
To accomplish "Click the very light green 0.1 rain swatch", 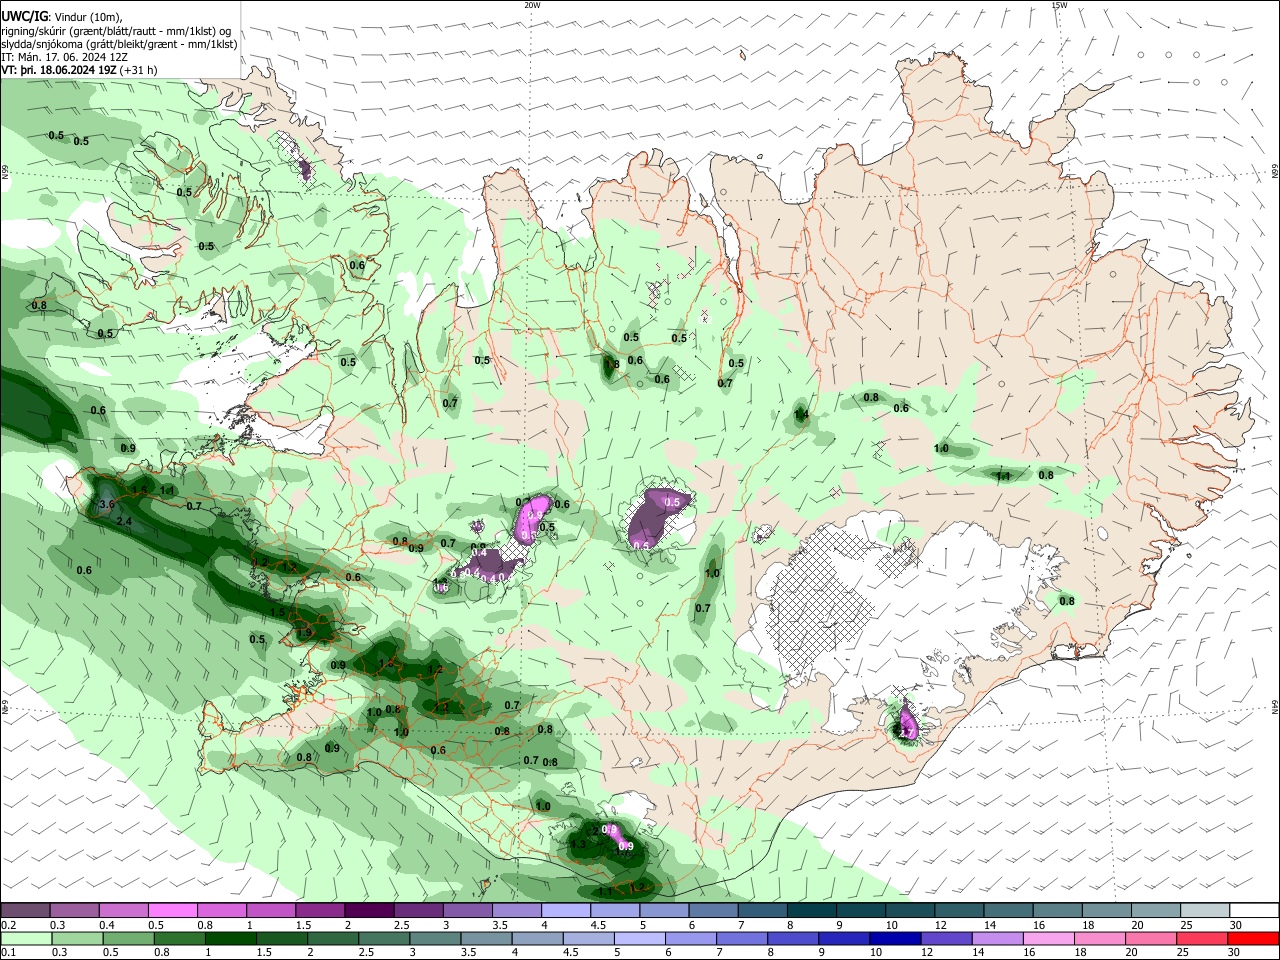I will point(25,938).
